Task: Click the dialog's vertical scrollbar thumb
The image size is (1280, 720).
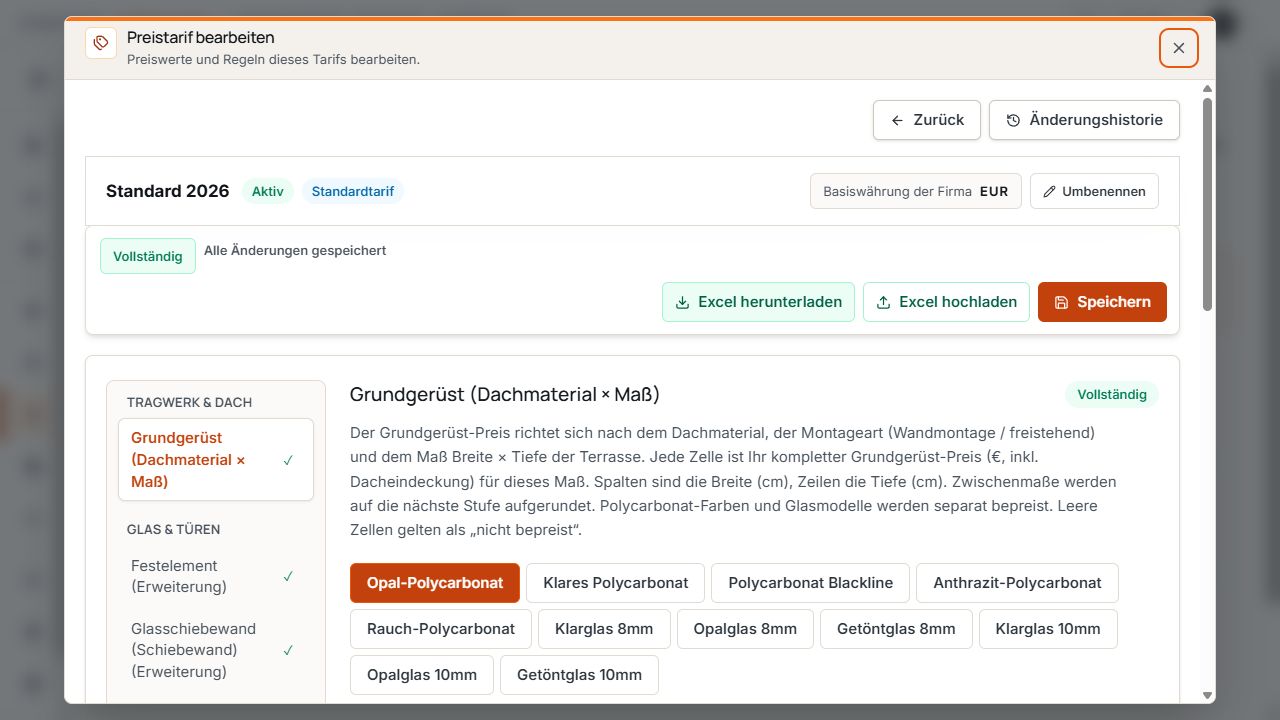Action: (1207, 204)
